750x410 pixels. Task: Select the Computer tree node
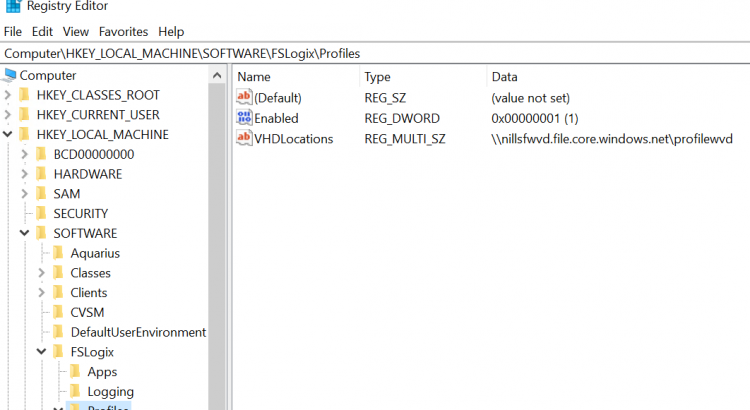(48, 76)
